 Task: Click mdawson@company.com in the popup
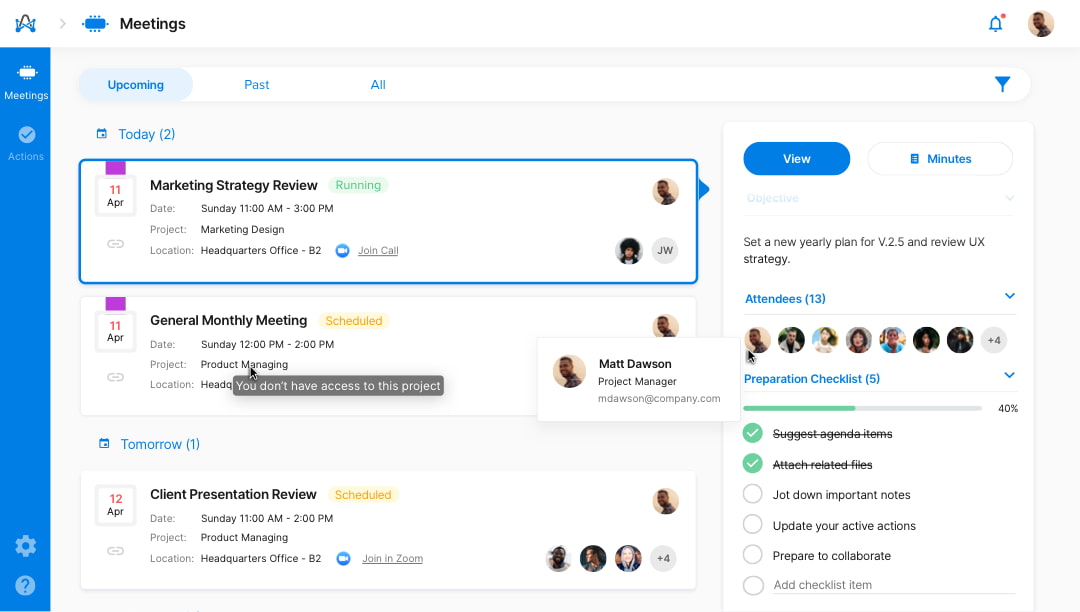(659, 399)
